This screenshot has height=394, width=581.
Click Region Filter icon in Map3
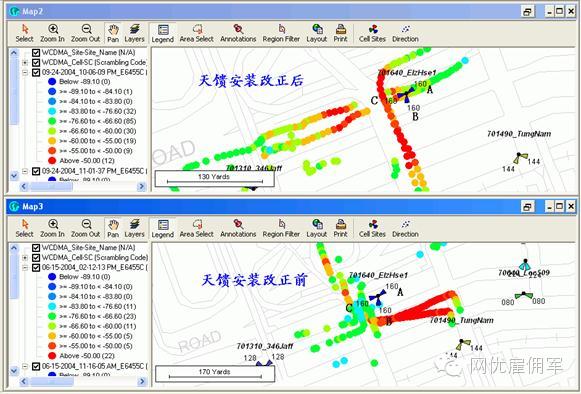tap(281, 228)
